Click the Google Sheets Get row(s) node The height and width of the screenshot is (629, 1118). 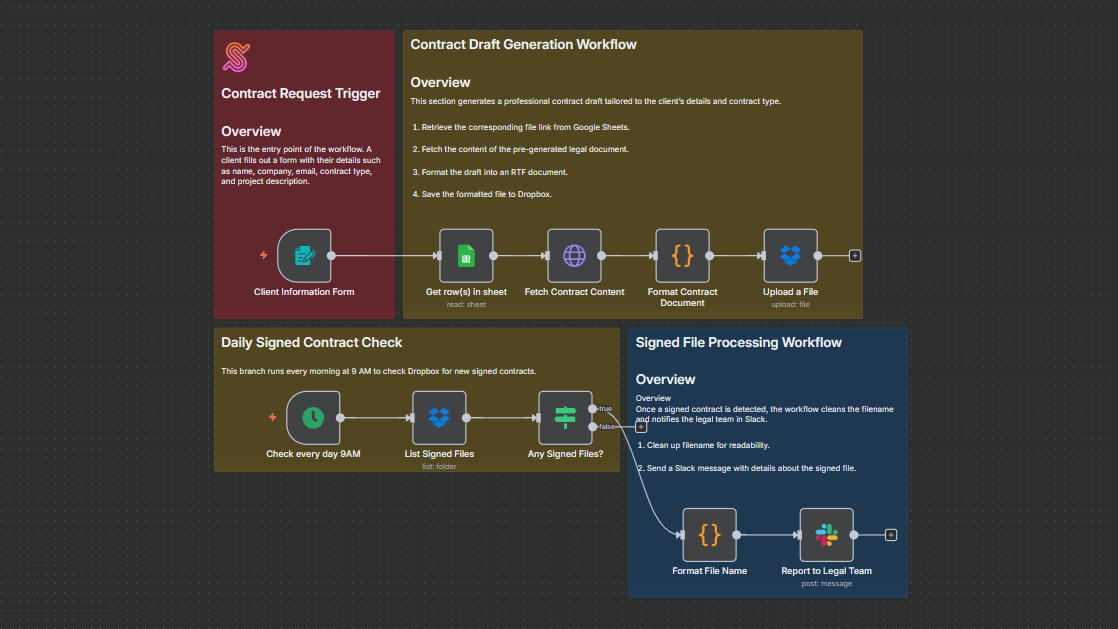466,256
